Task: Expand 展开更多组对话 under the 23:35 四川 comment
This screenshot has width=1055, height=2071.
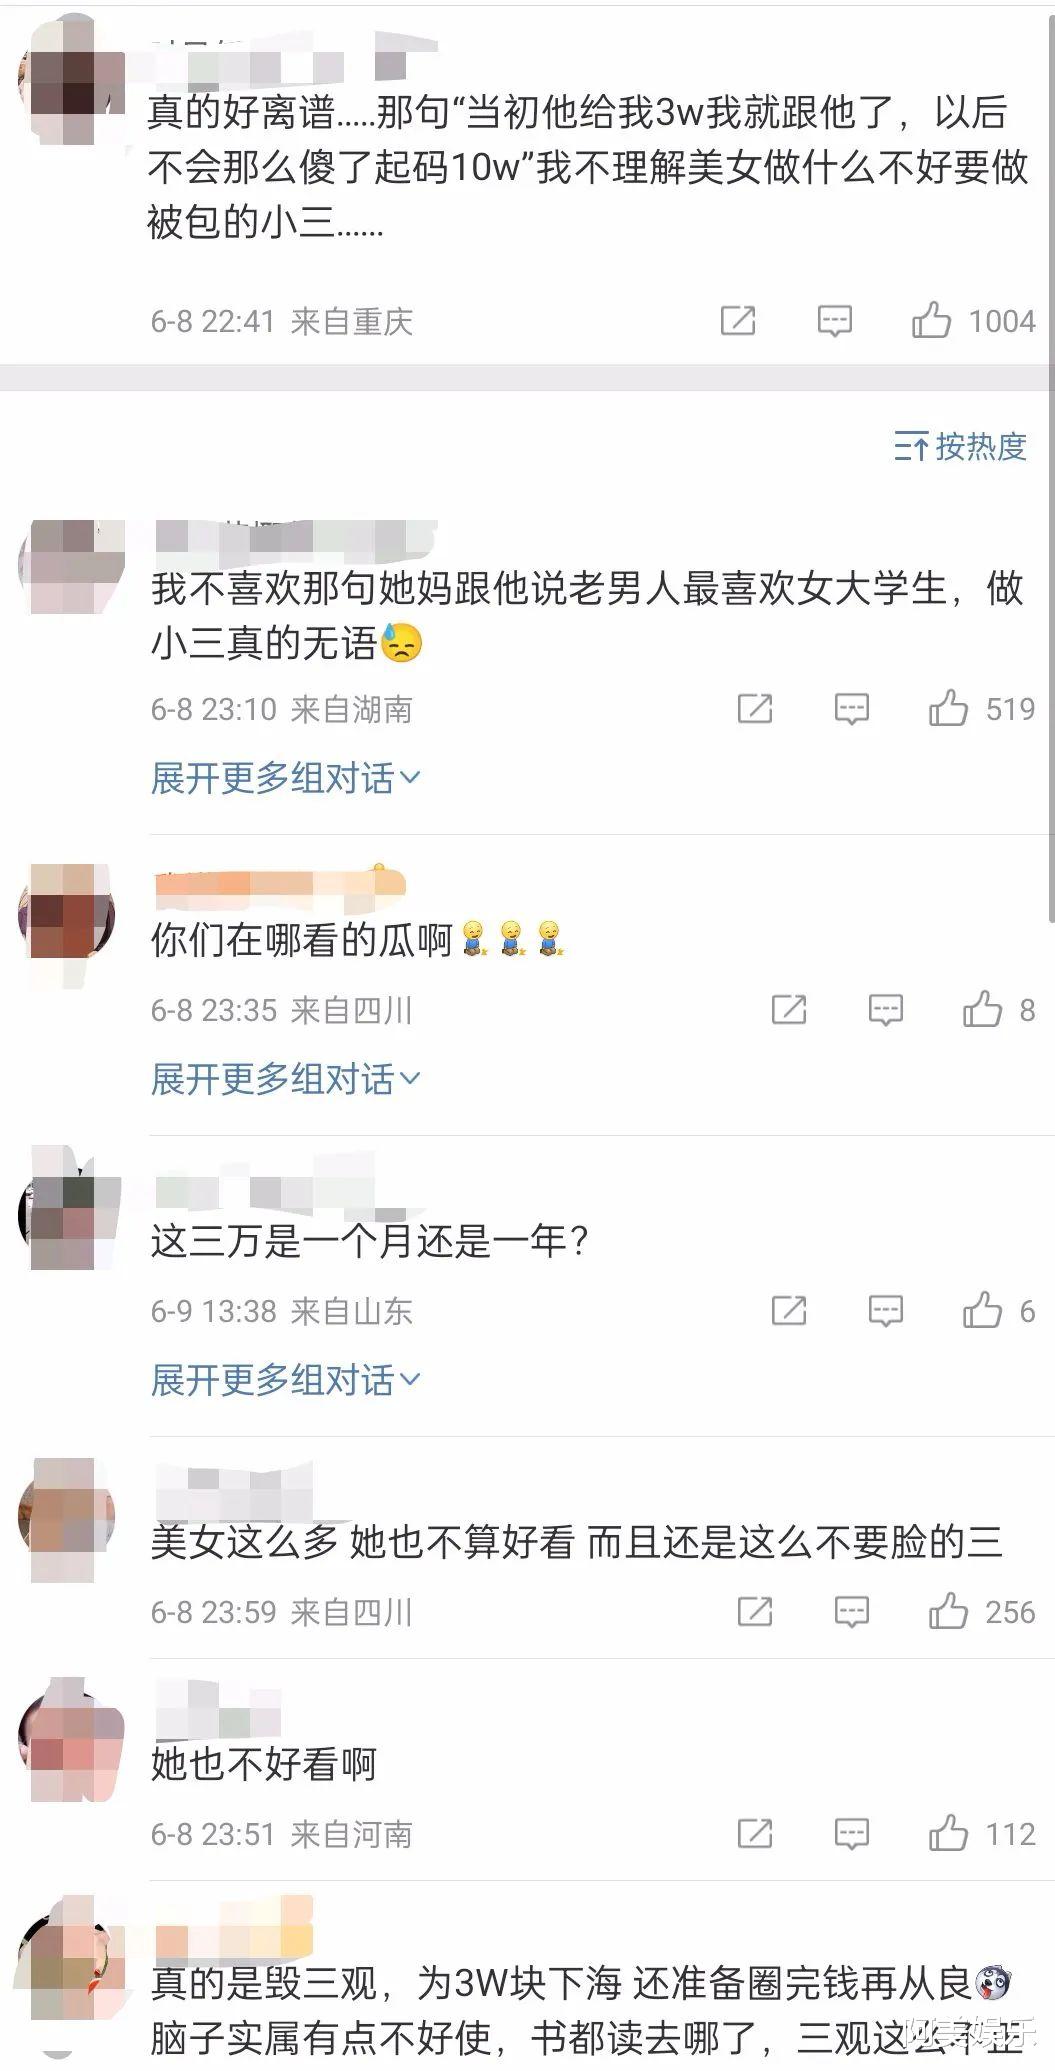Action: pyautogui.click(x=285, y=1079)
